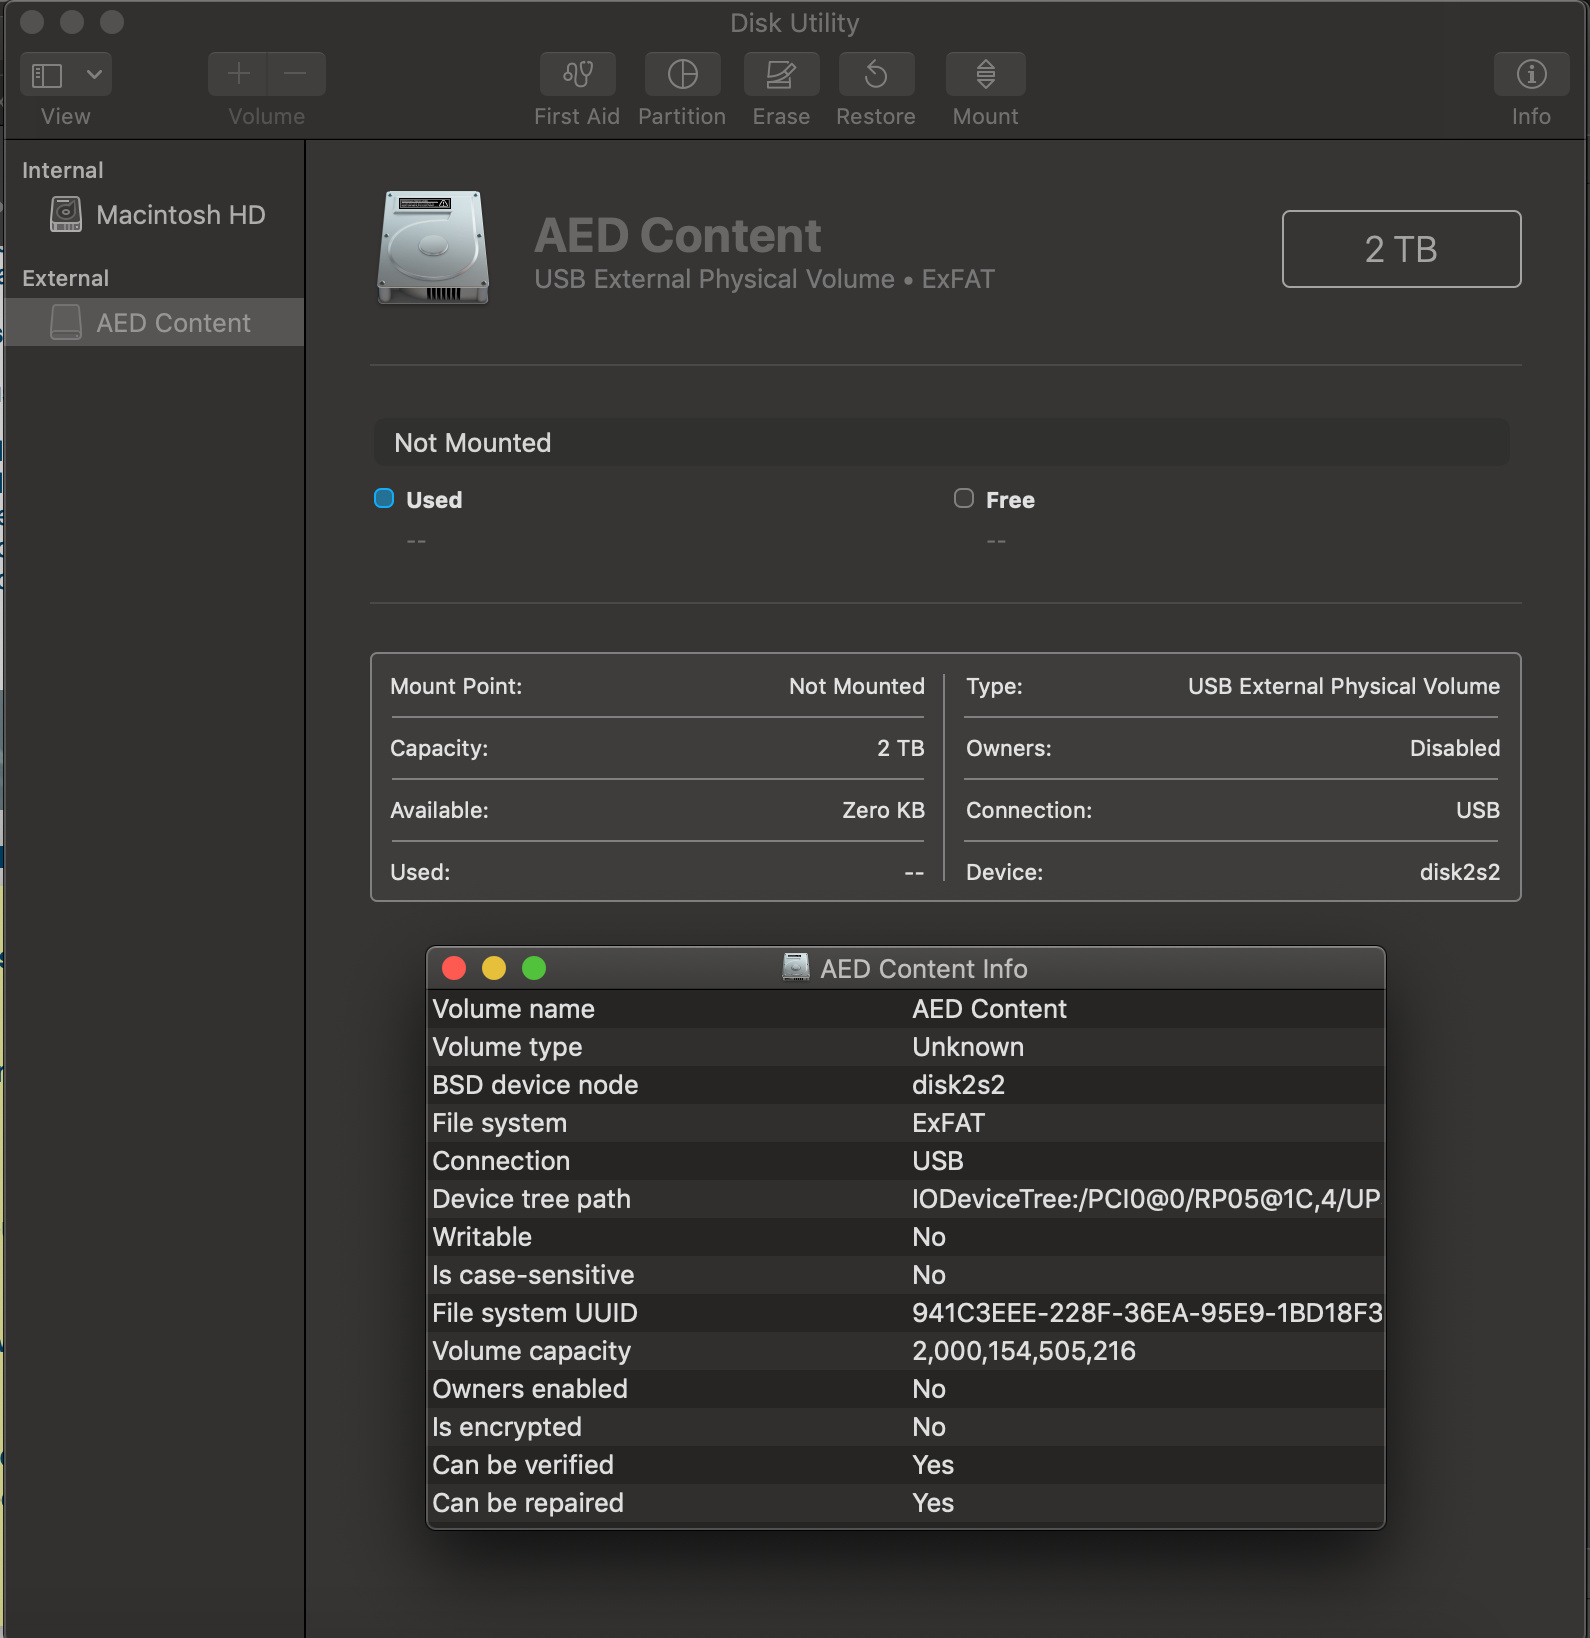Click the 'AED Content Info' window title
Viewport: 1590px width, 1638px height.
923,969
